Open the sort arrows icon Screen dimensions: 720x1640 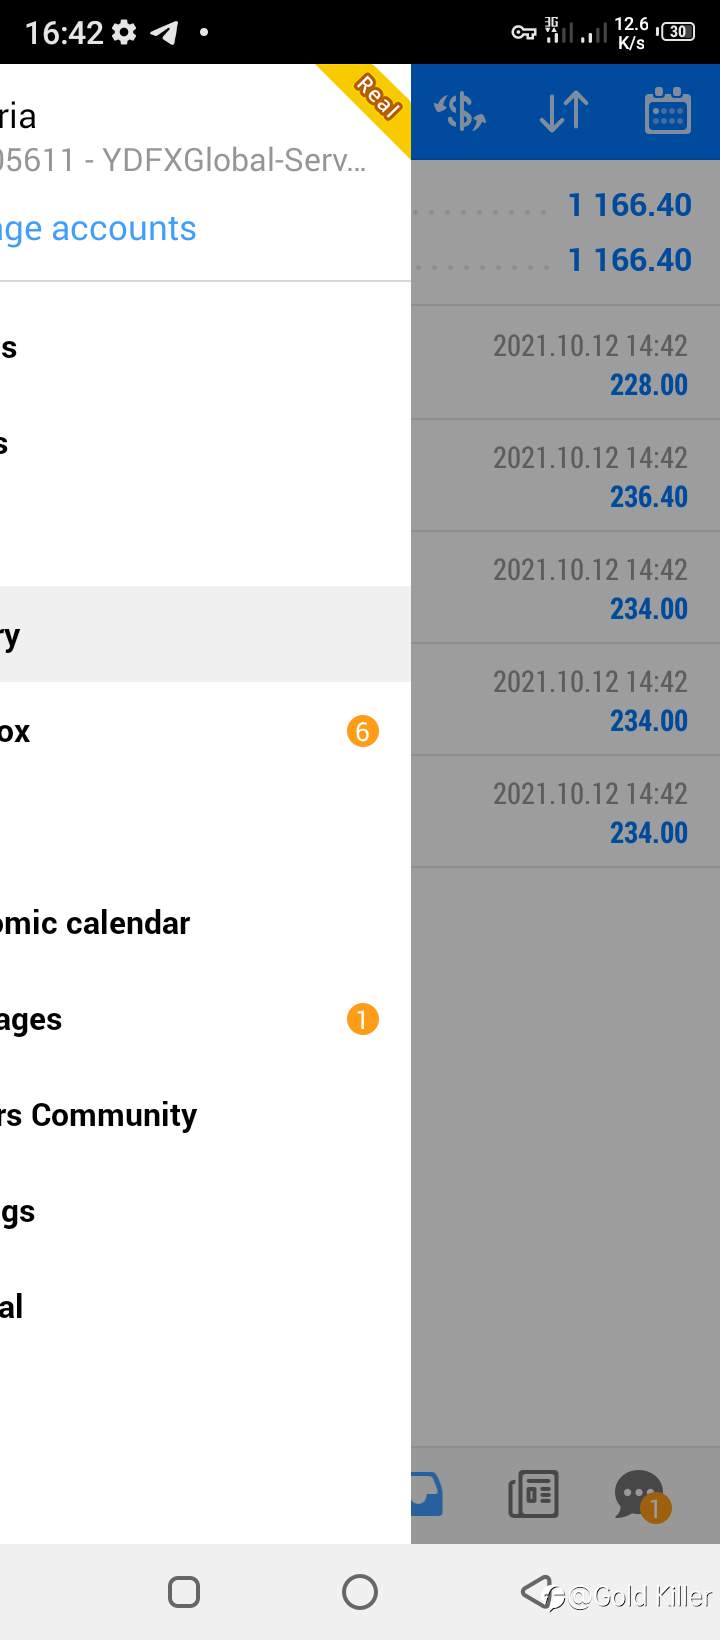tap(564, 111)
